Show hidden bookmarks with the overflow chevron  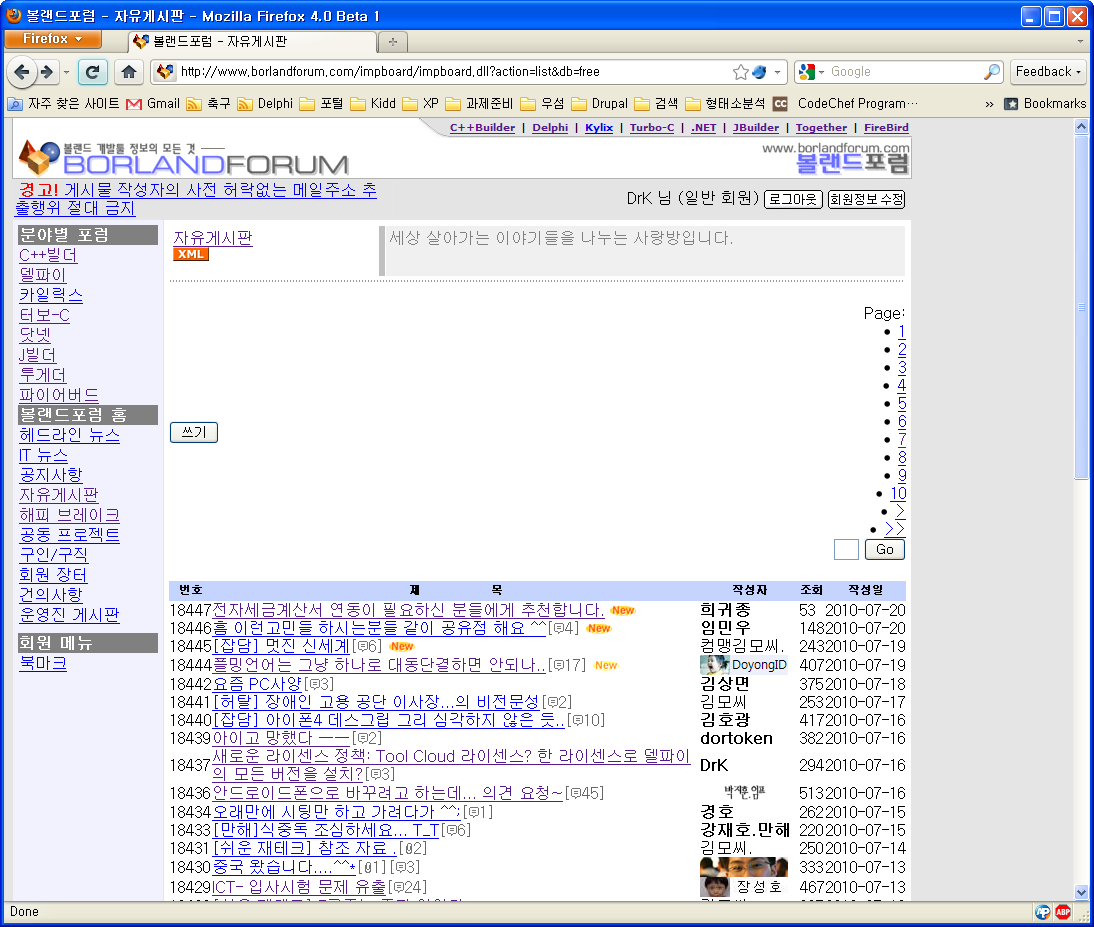989,103
